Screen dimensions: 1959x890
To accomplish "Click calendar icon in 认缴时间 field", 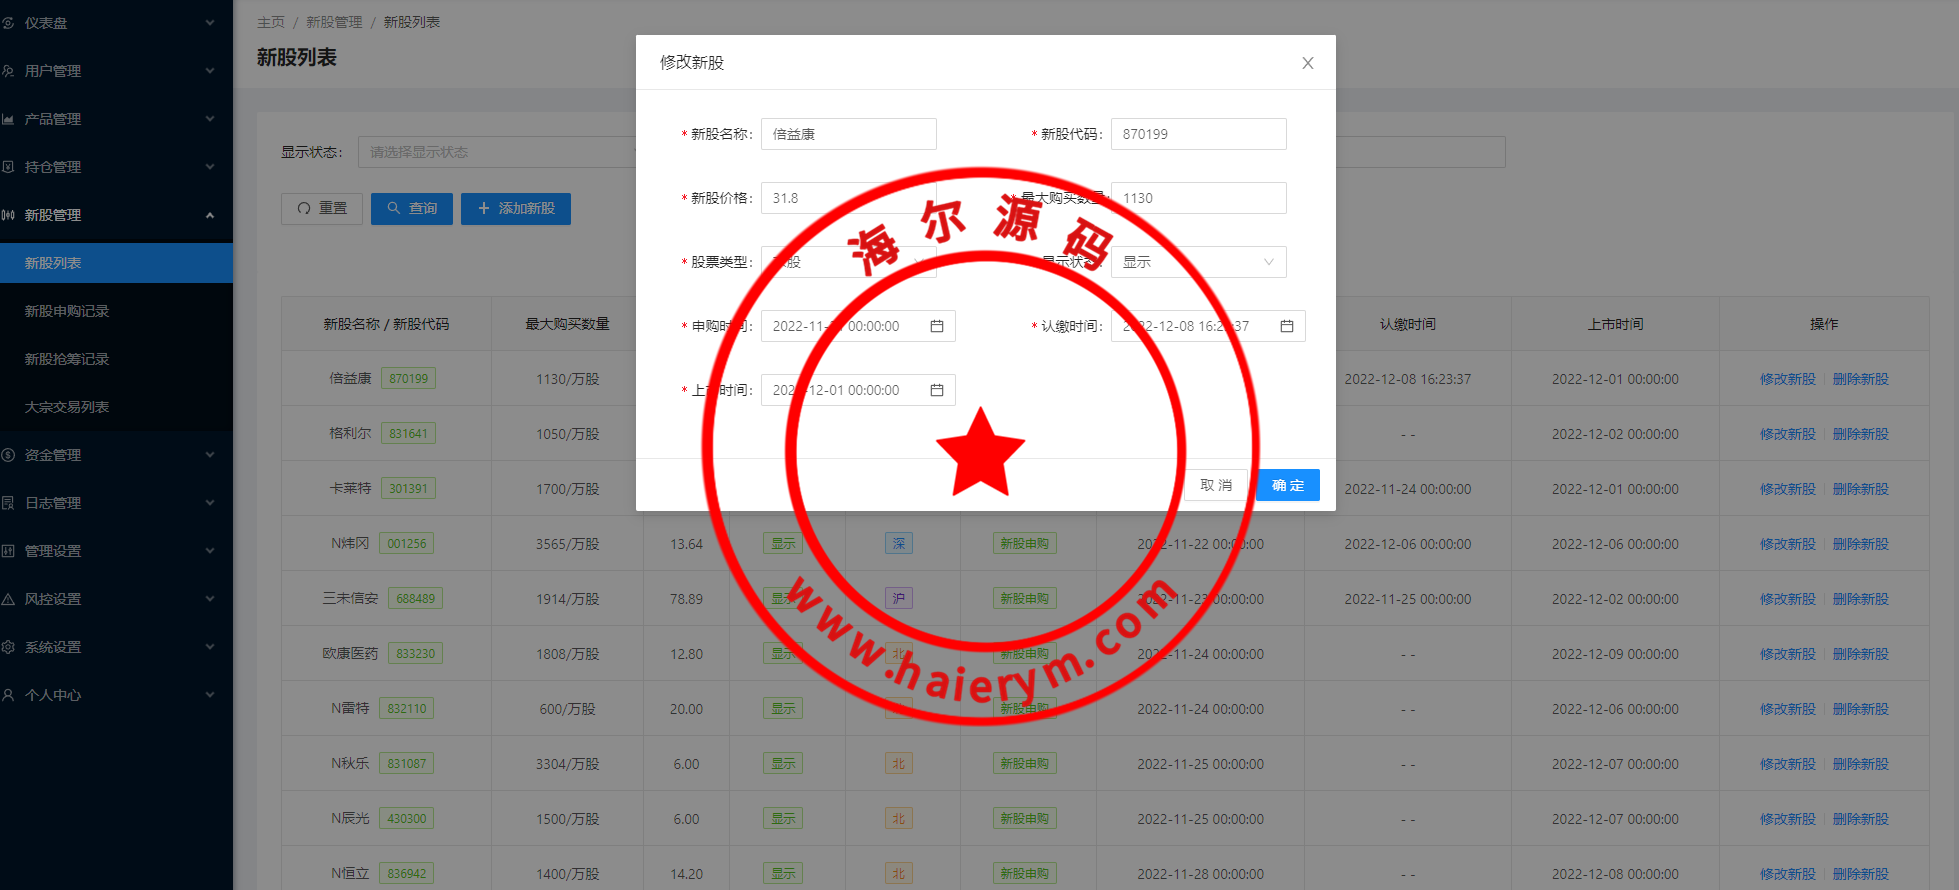I will tap(1287, 326).
